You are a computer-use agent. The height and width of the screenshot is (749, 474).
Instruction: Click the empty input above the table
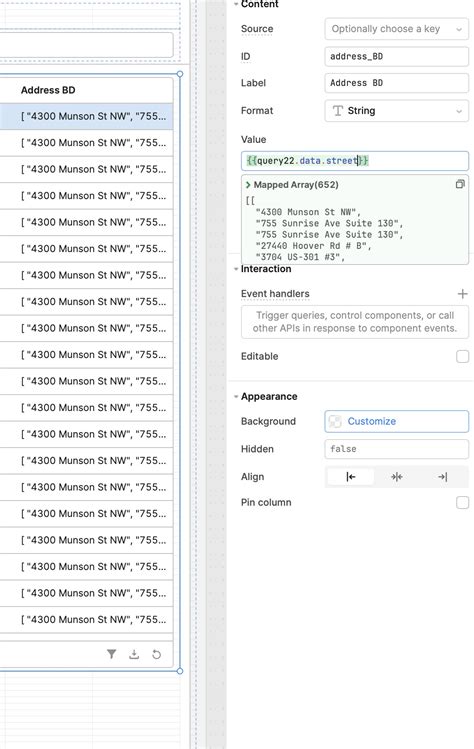(86, 45)
